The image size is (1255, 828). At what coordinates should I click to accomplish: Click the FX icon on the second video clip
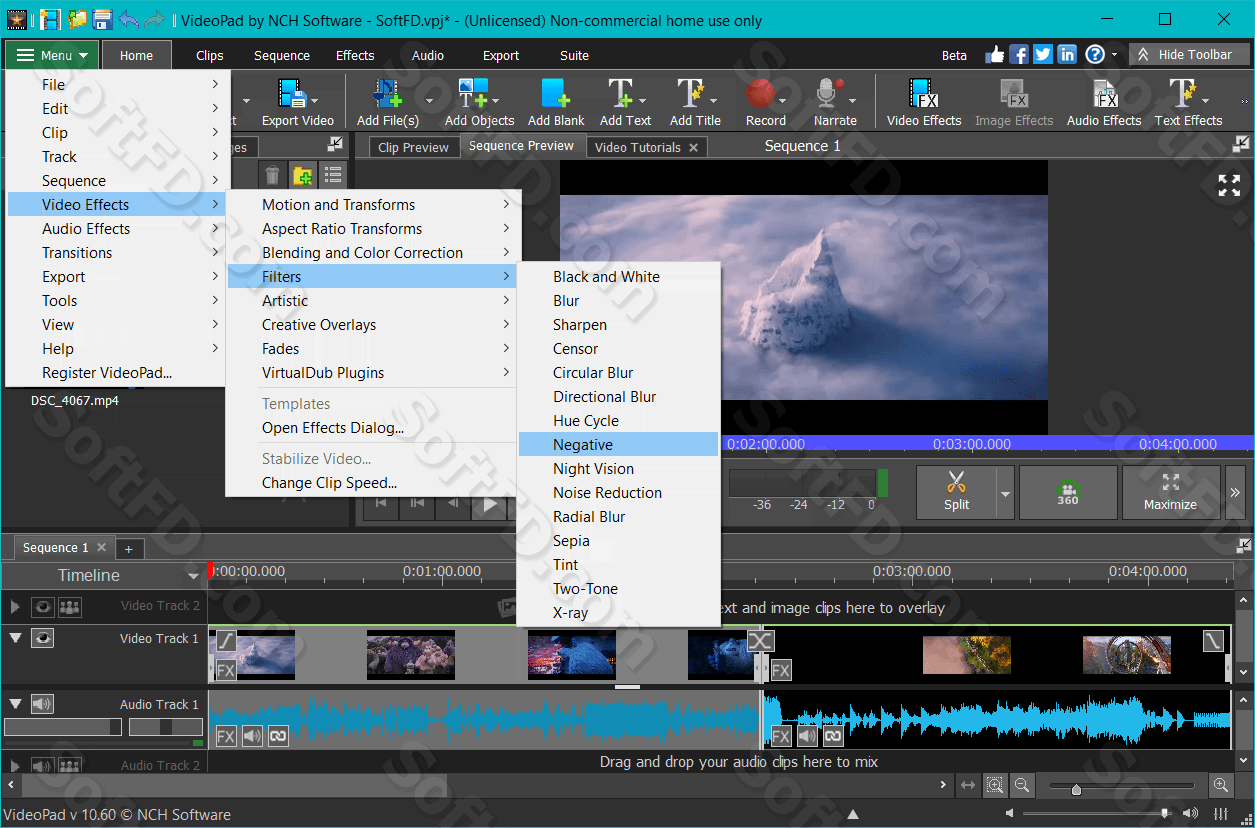coord(781,670)
